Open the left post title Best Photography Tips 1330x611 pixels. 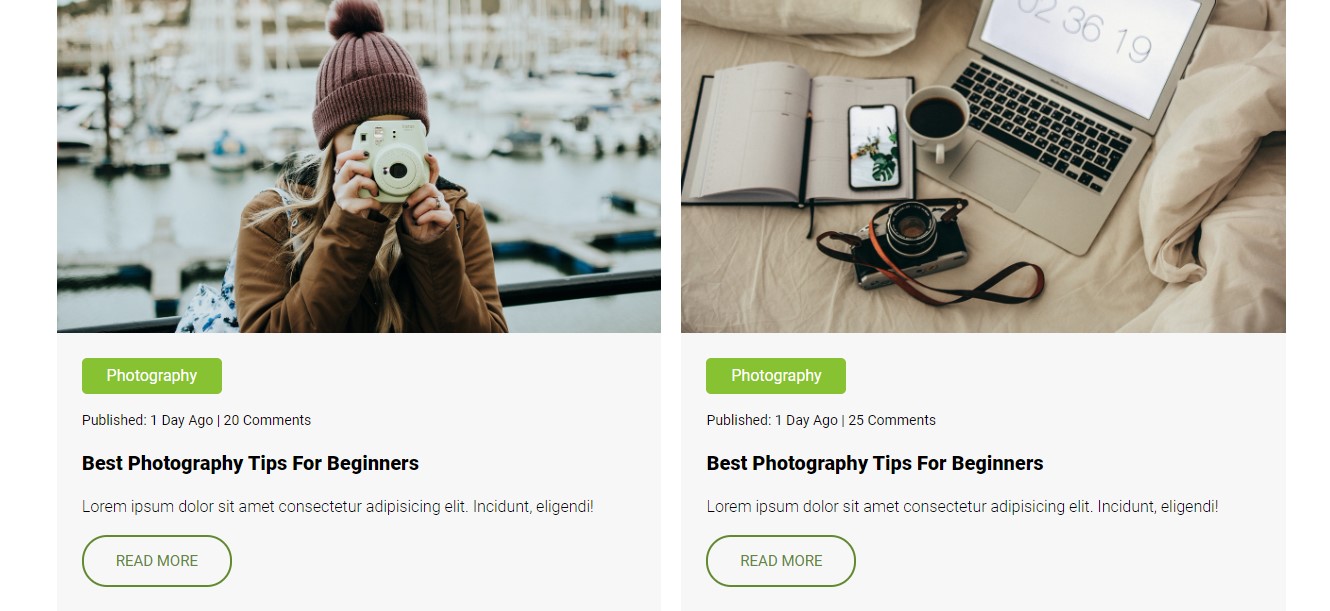250,463
